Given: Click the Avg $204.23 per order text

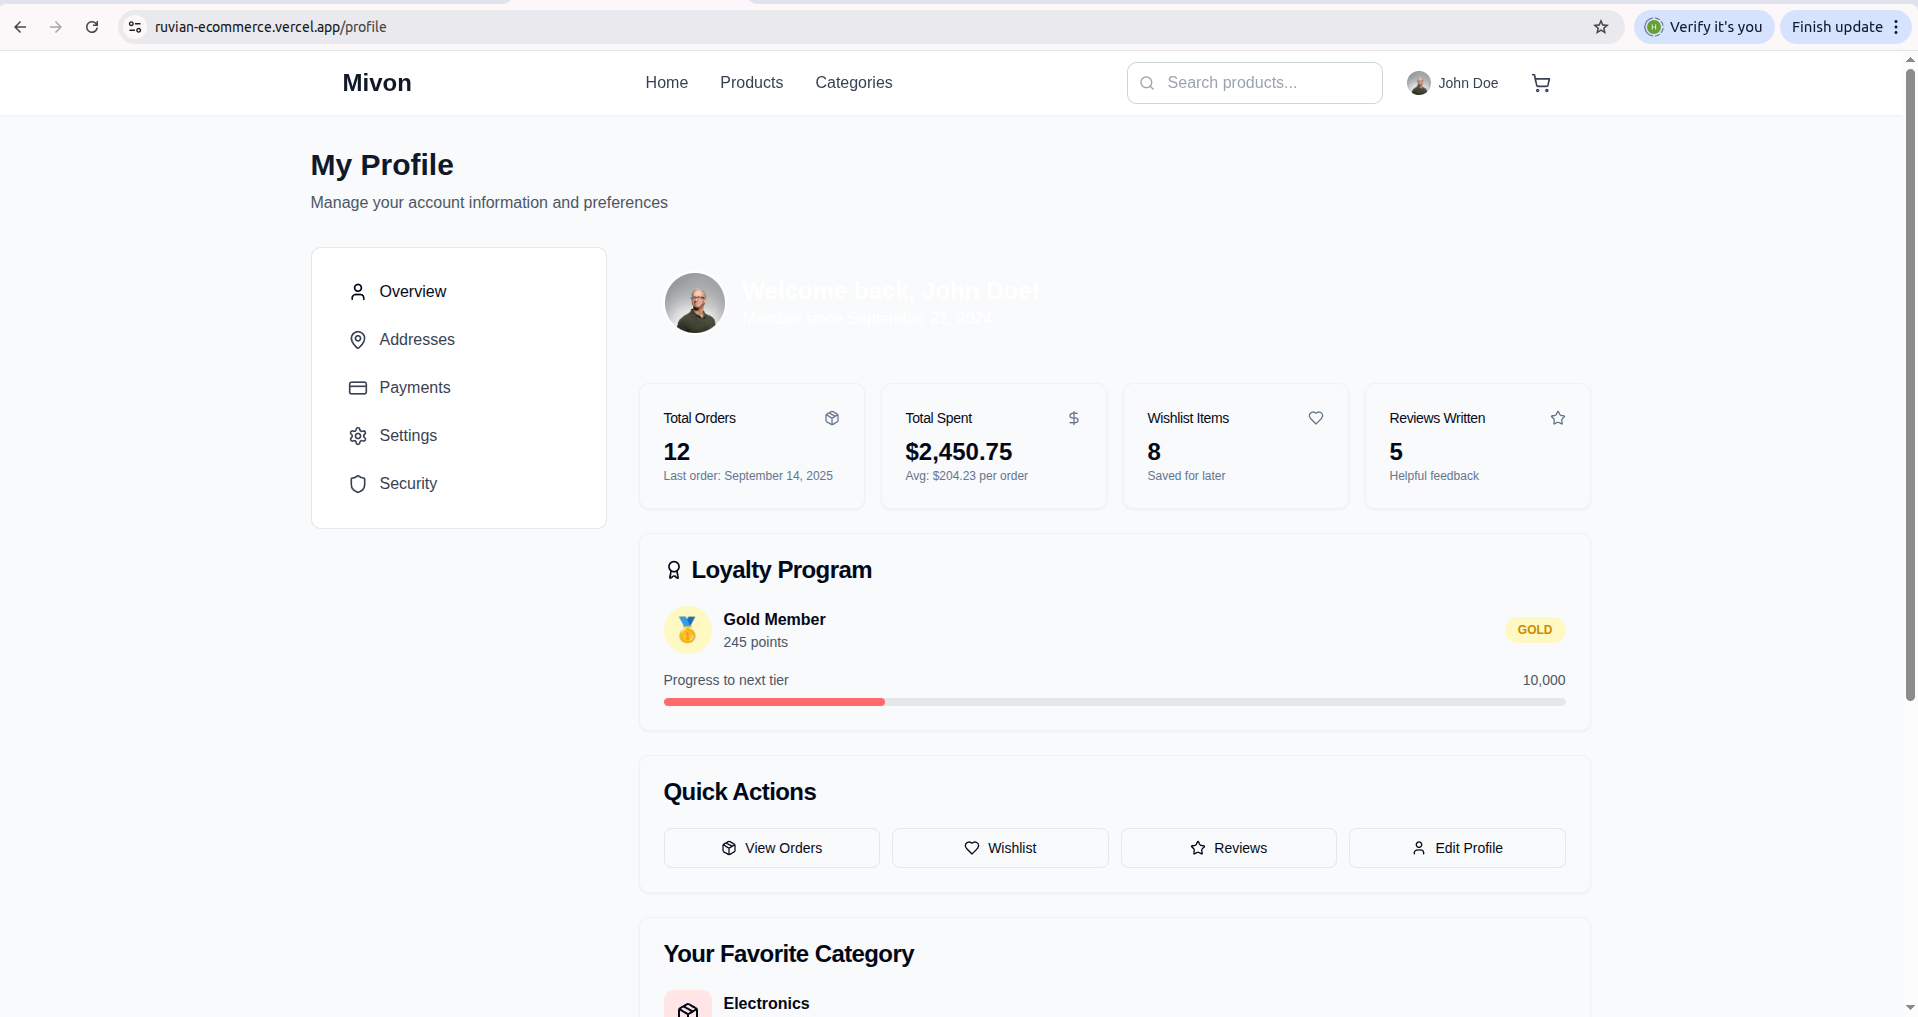Looking at the screenshot, I should [x=967, y=476].
